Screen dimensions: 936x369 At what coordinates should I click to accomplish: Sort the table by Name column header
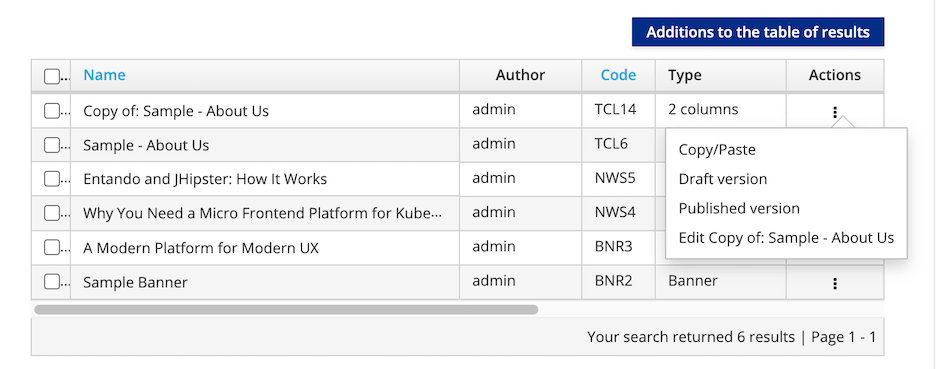[x=104, y=75]
